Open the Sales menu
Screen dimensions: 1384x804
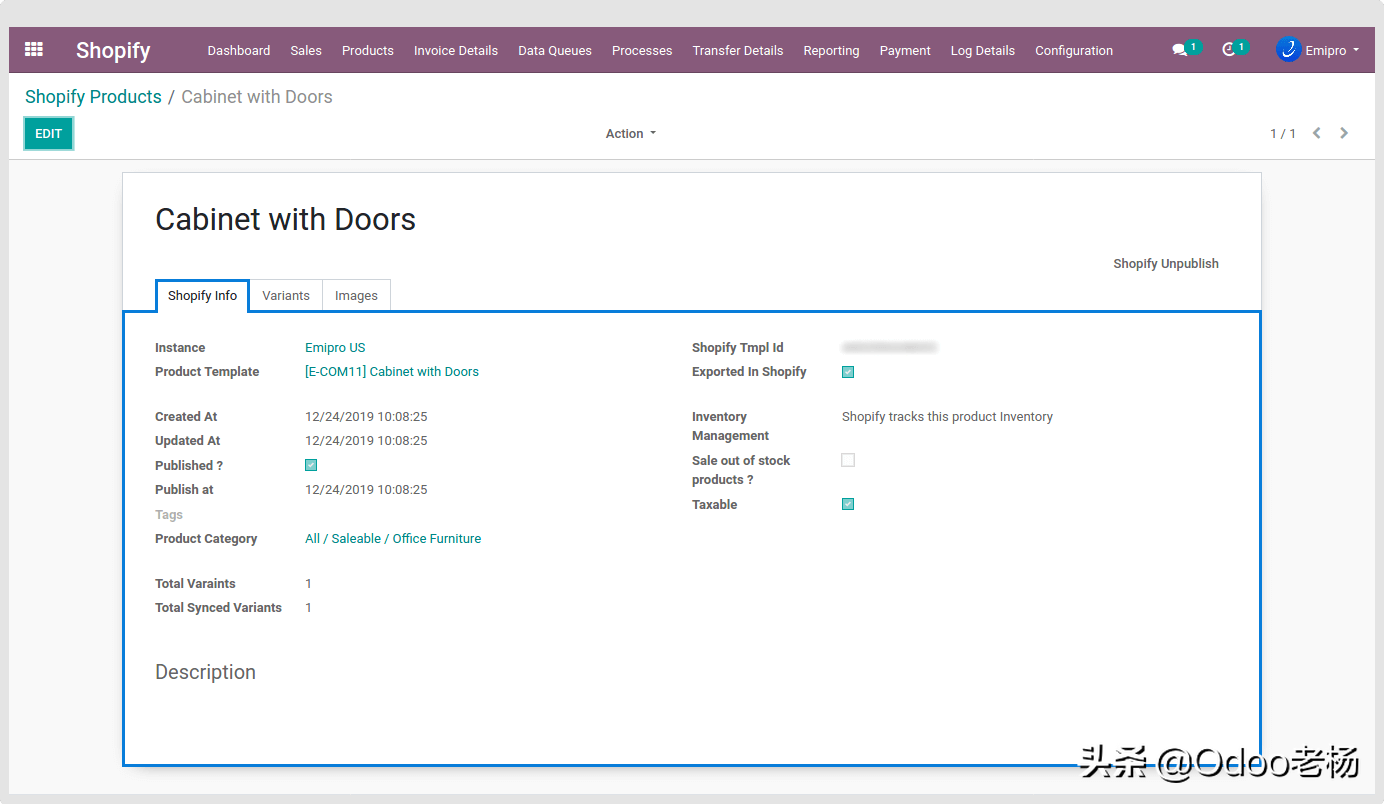306,50
